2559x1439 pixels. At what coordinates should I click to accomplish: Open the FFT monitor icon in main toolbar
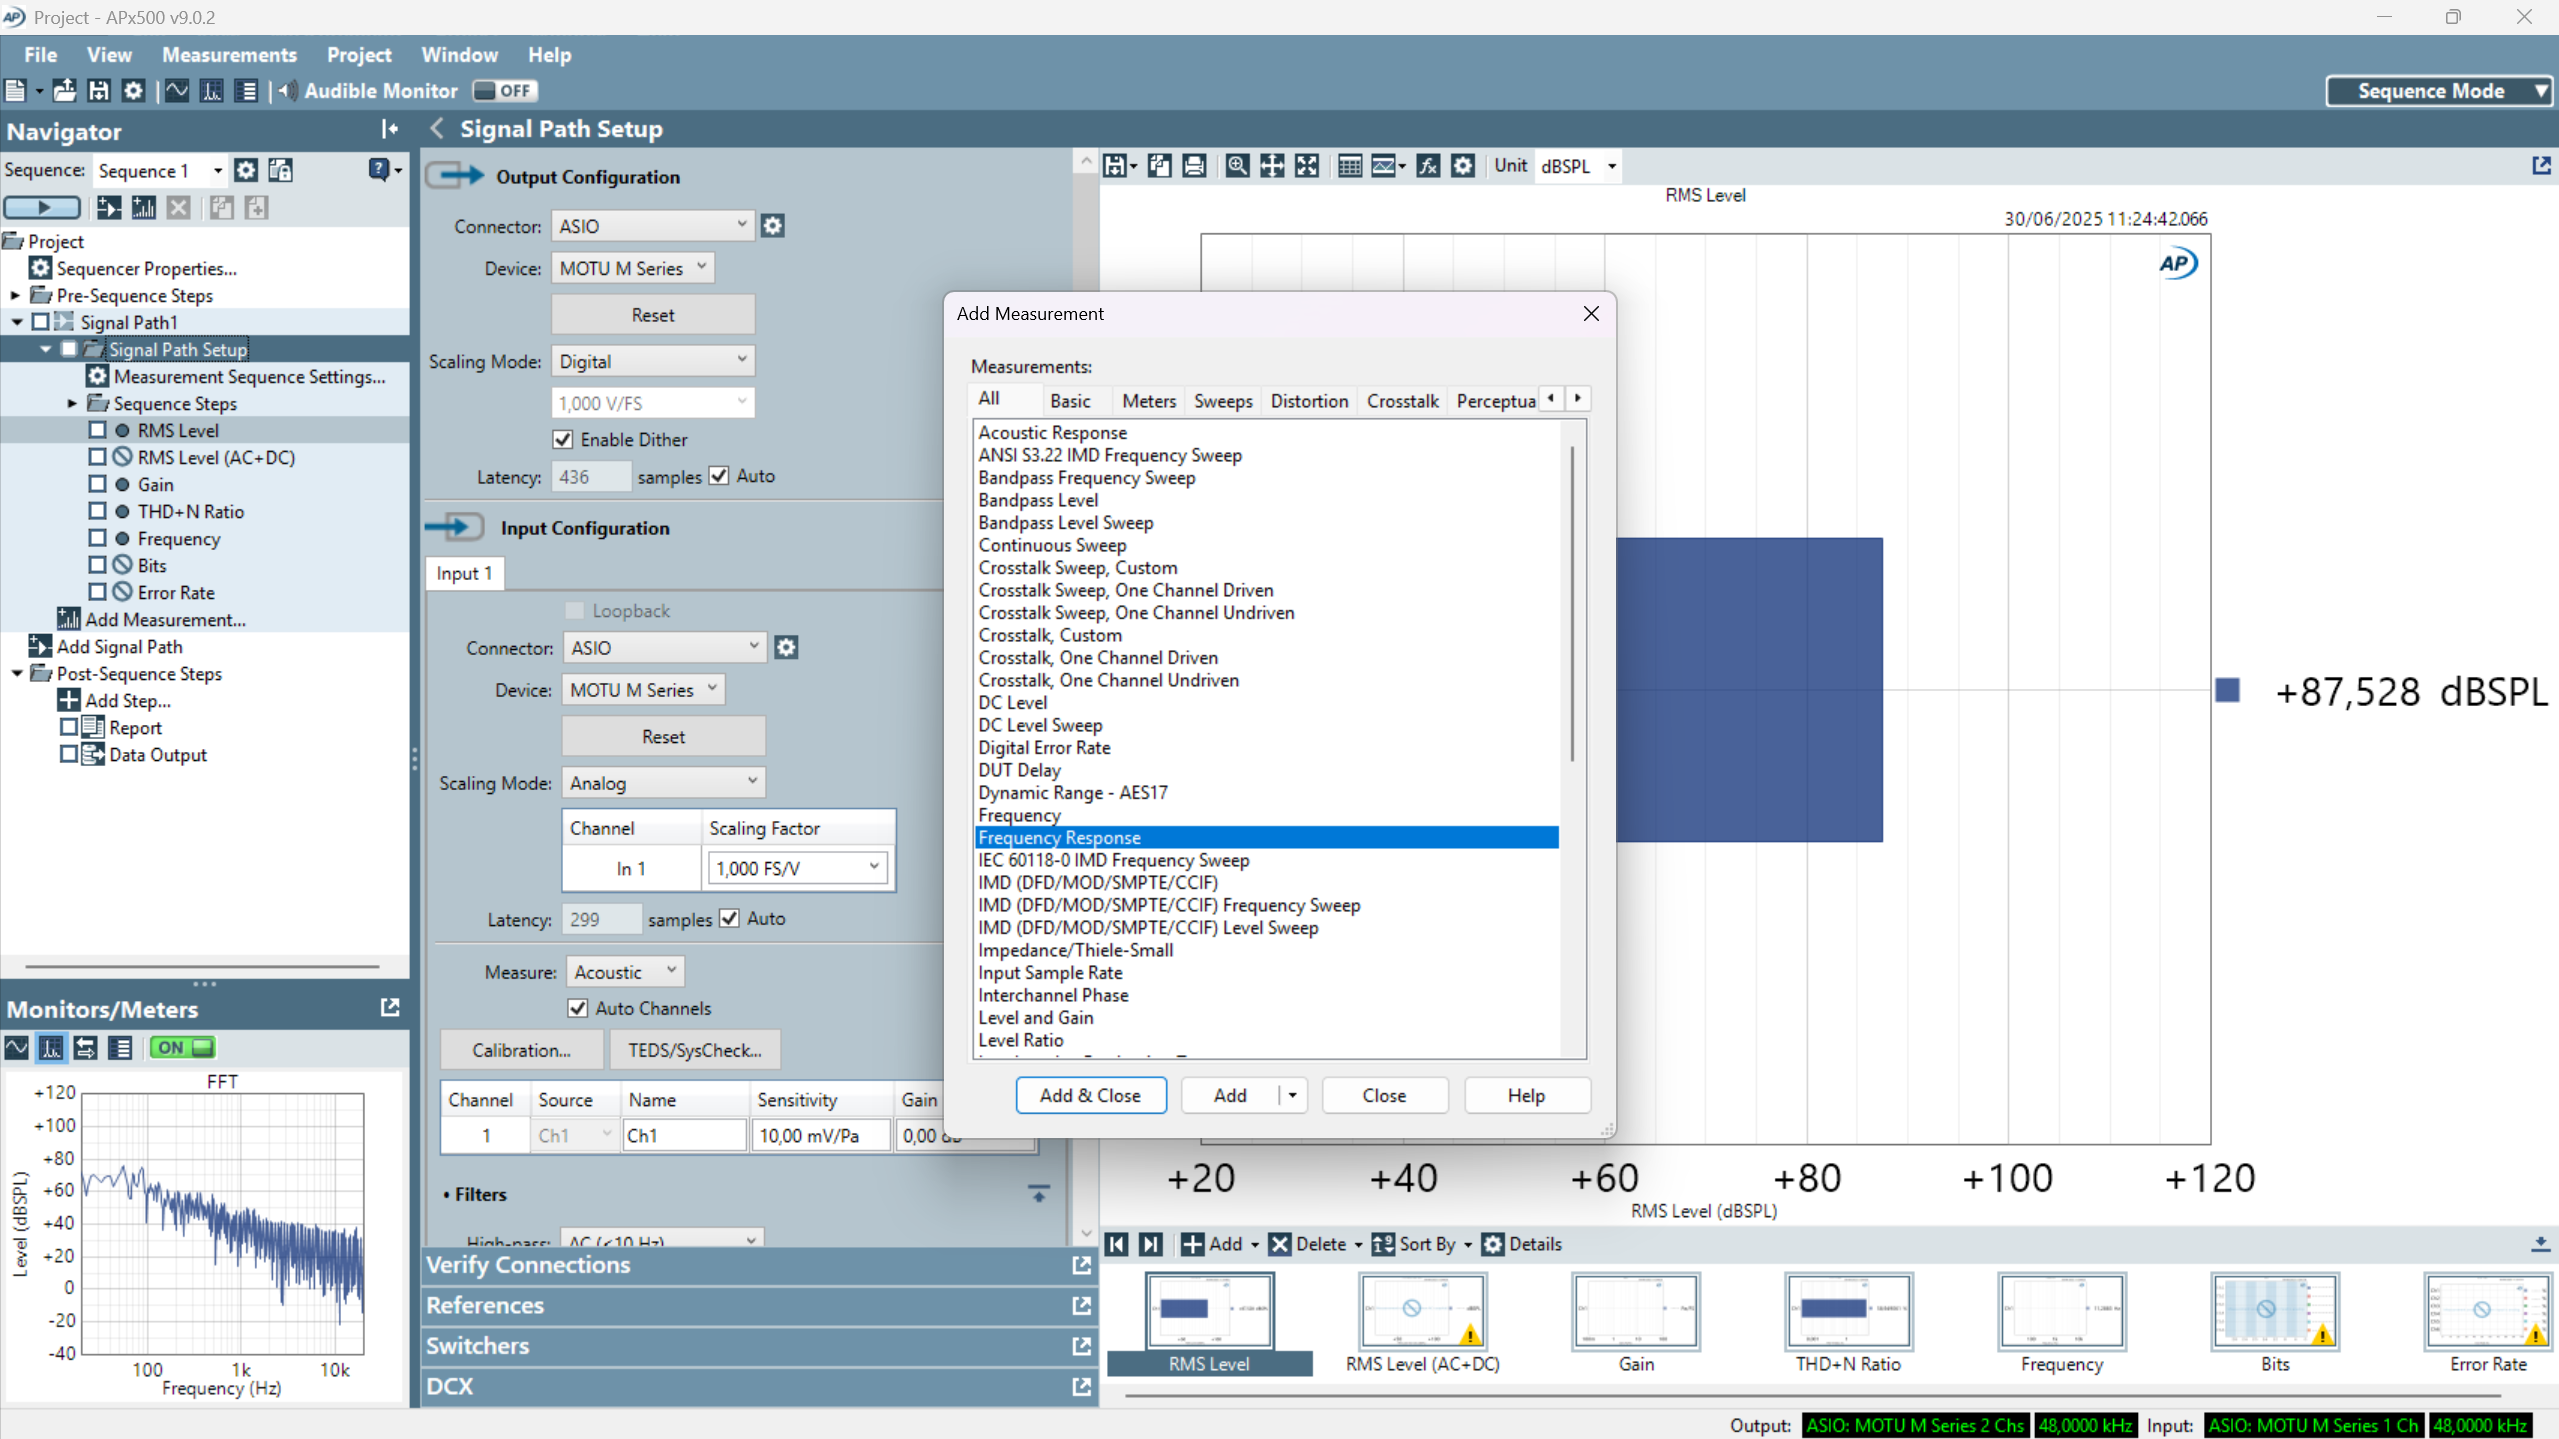(x=212, y=91)
